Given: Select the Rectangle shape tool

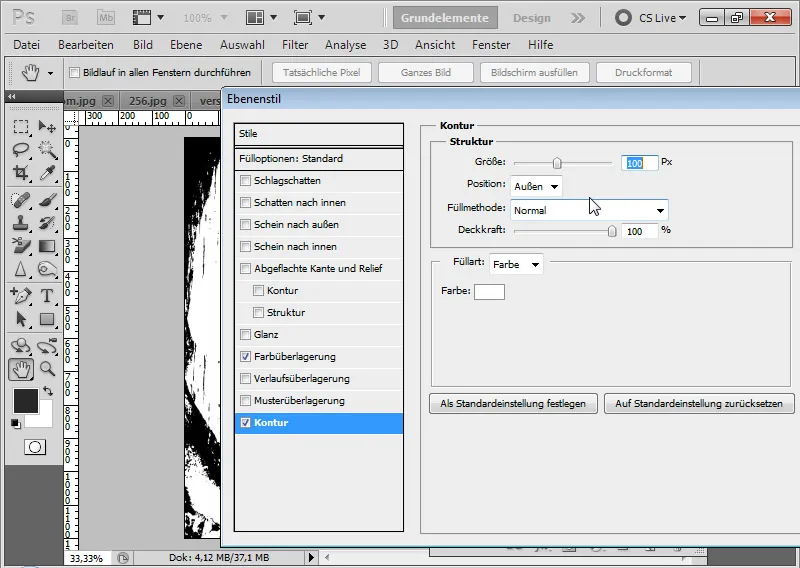Looking at the screenshot, I should [47, 319].
